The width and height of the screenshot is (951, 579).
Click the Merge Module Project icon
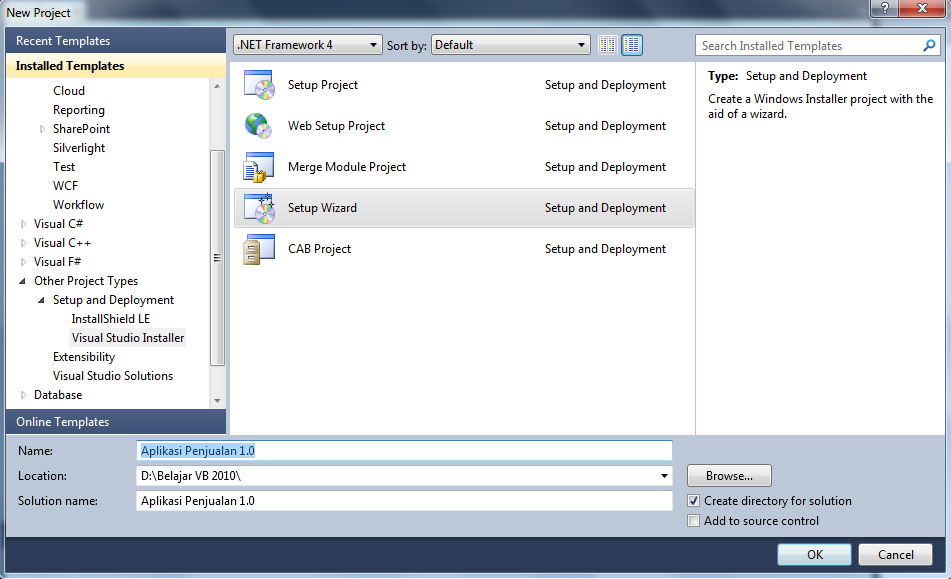coord(259,167)
